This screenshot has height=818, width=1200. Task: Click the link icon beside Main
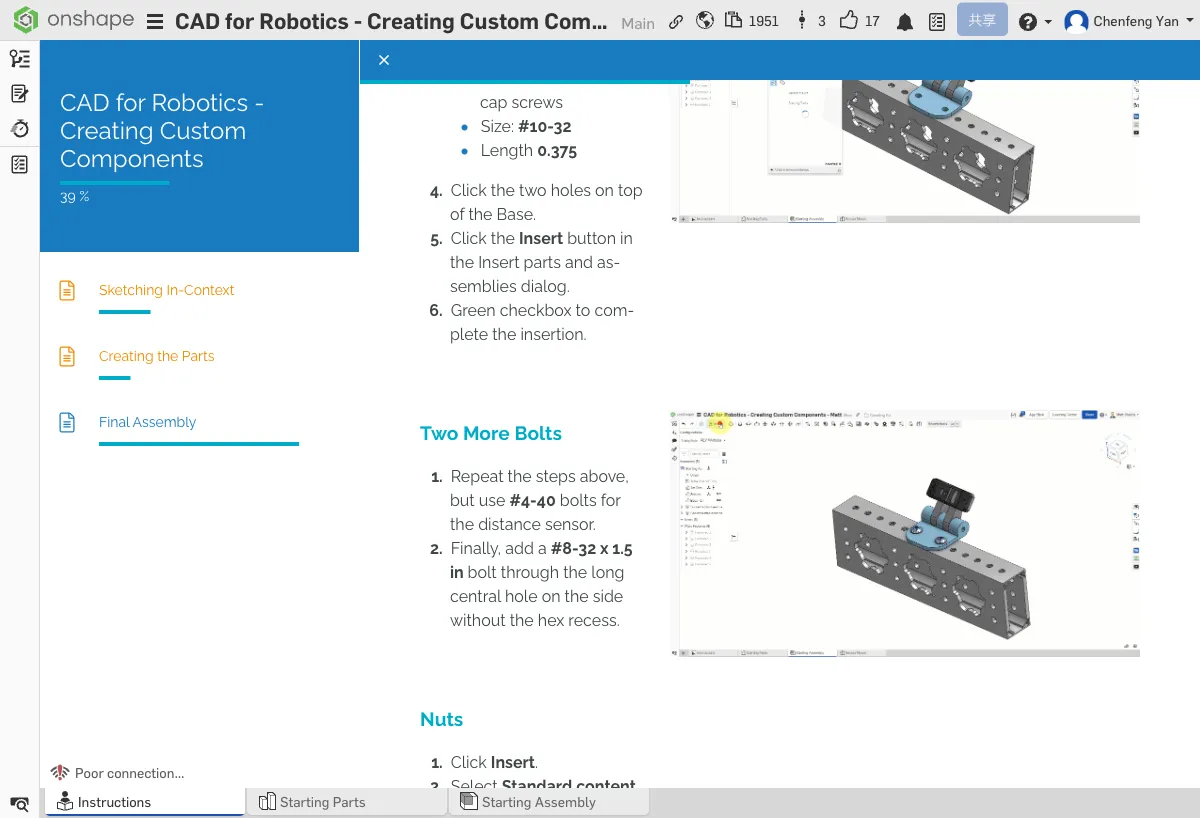677,22
